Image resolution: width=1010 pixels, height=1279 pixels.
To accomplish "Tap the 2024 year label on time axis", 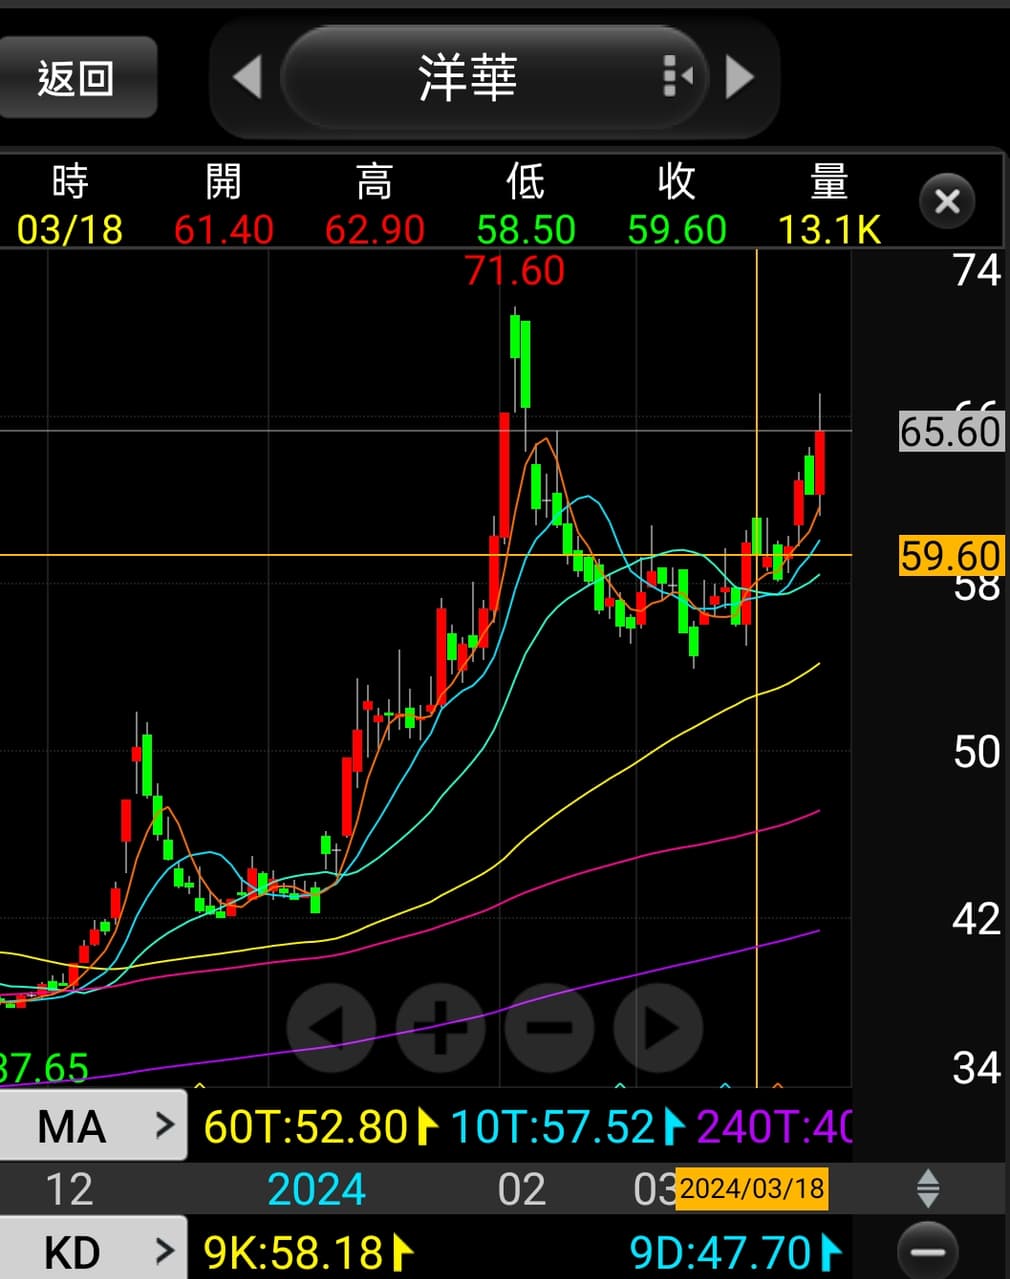I will (316, 1189).
